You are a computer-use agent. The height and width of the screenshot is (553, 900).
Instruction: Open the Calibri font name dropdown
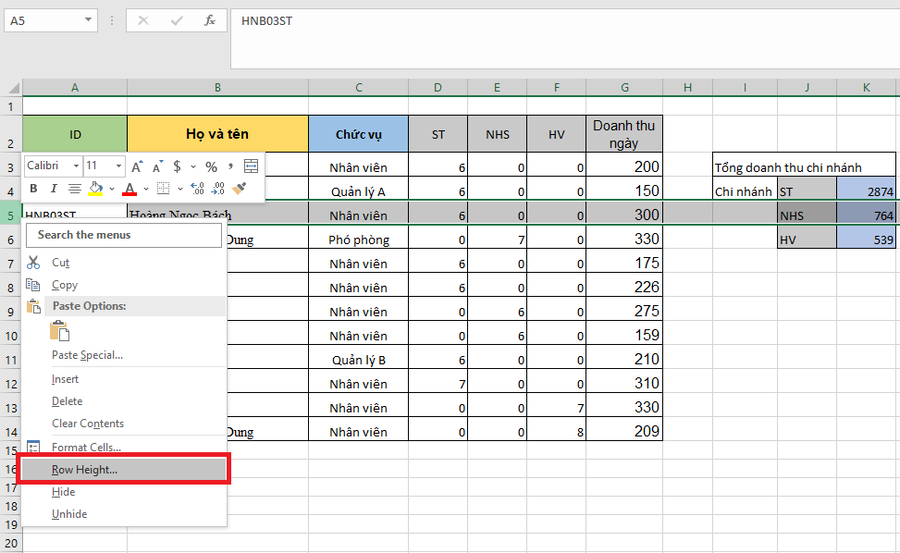click(x=76, y=166)
